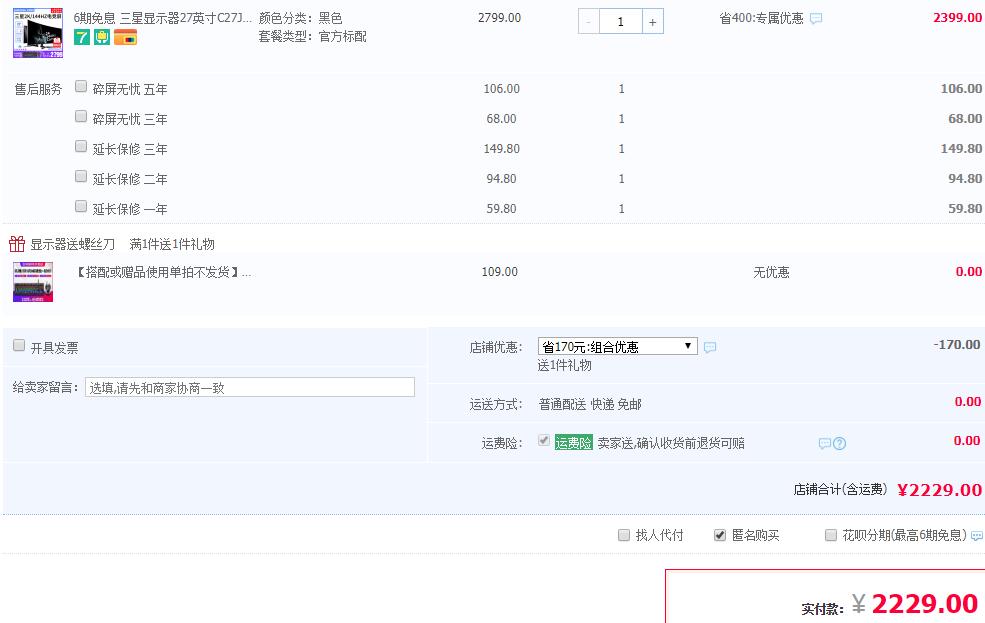Image resolution: width=985 pixels, height=623 pixels.
Task: Check the 碎屏无忧 五年 service option
Action: pyautogui.click(x=81, y=86)
